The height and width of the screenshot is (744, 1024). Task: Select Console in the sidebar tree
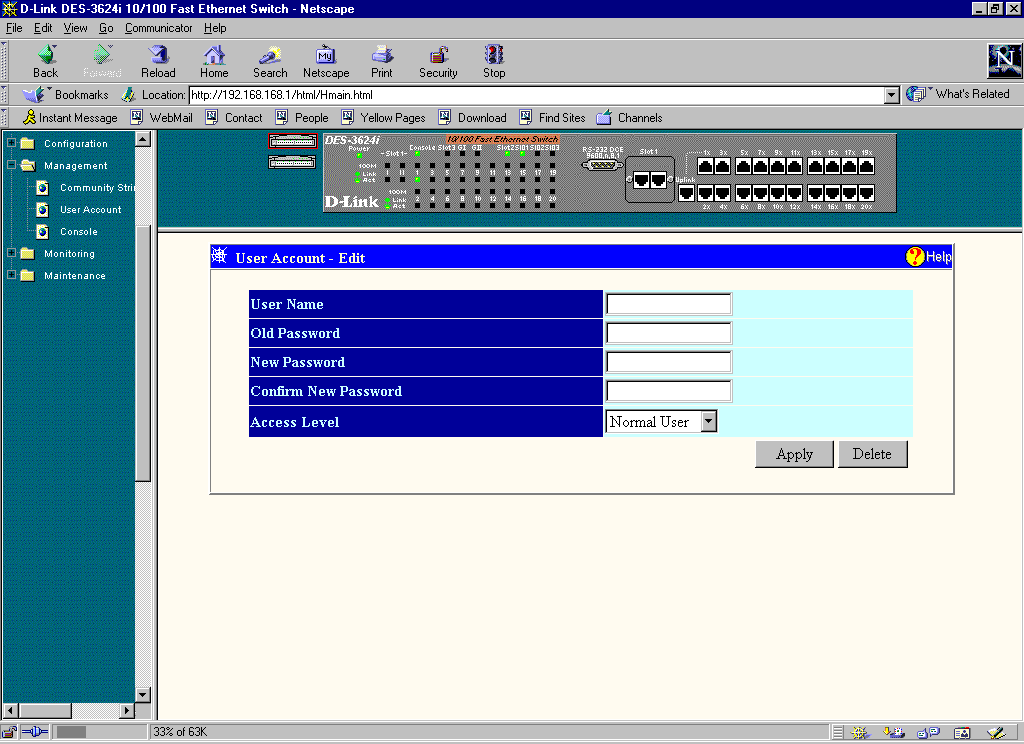79,232
